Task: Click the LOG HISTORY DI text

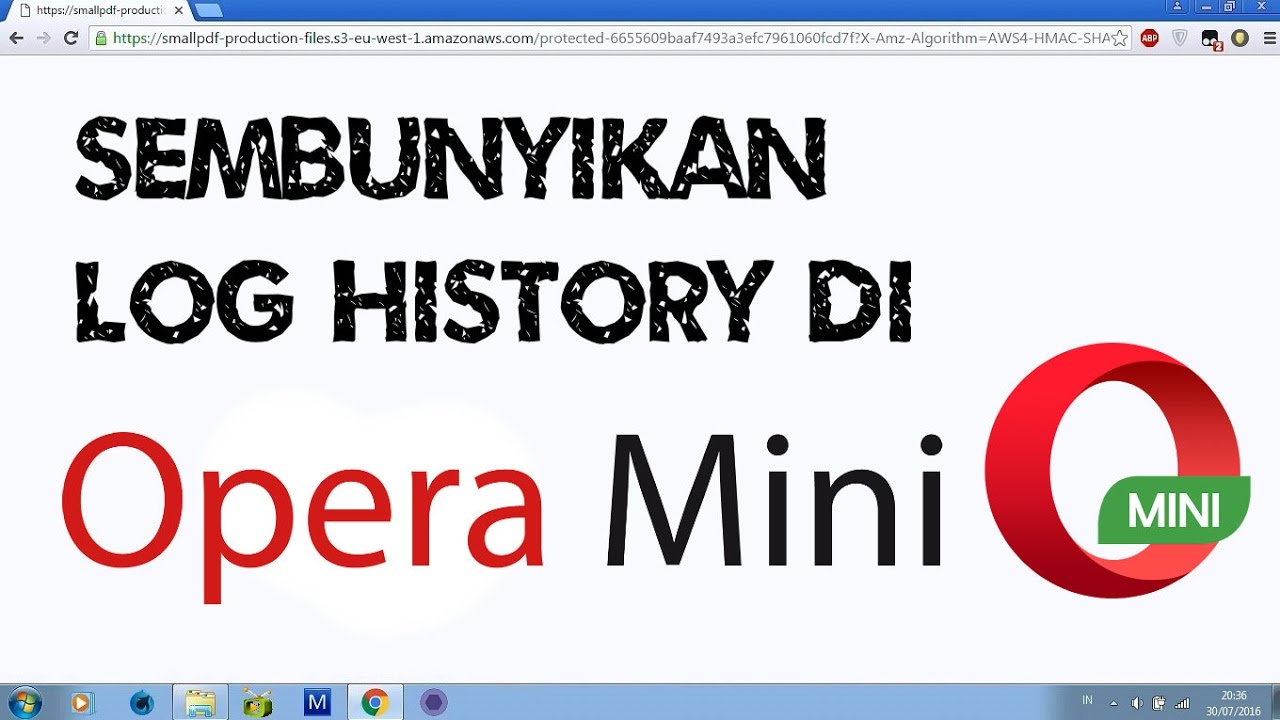Action: tap(494, 301)
